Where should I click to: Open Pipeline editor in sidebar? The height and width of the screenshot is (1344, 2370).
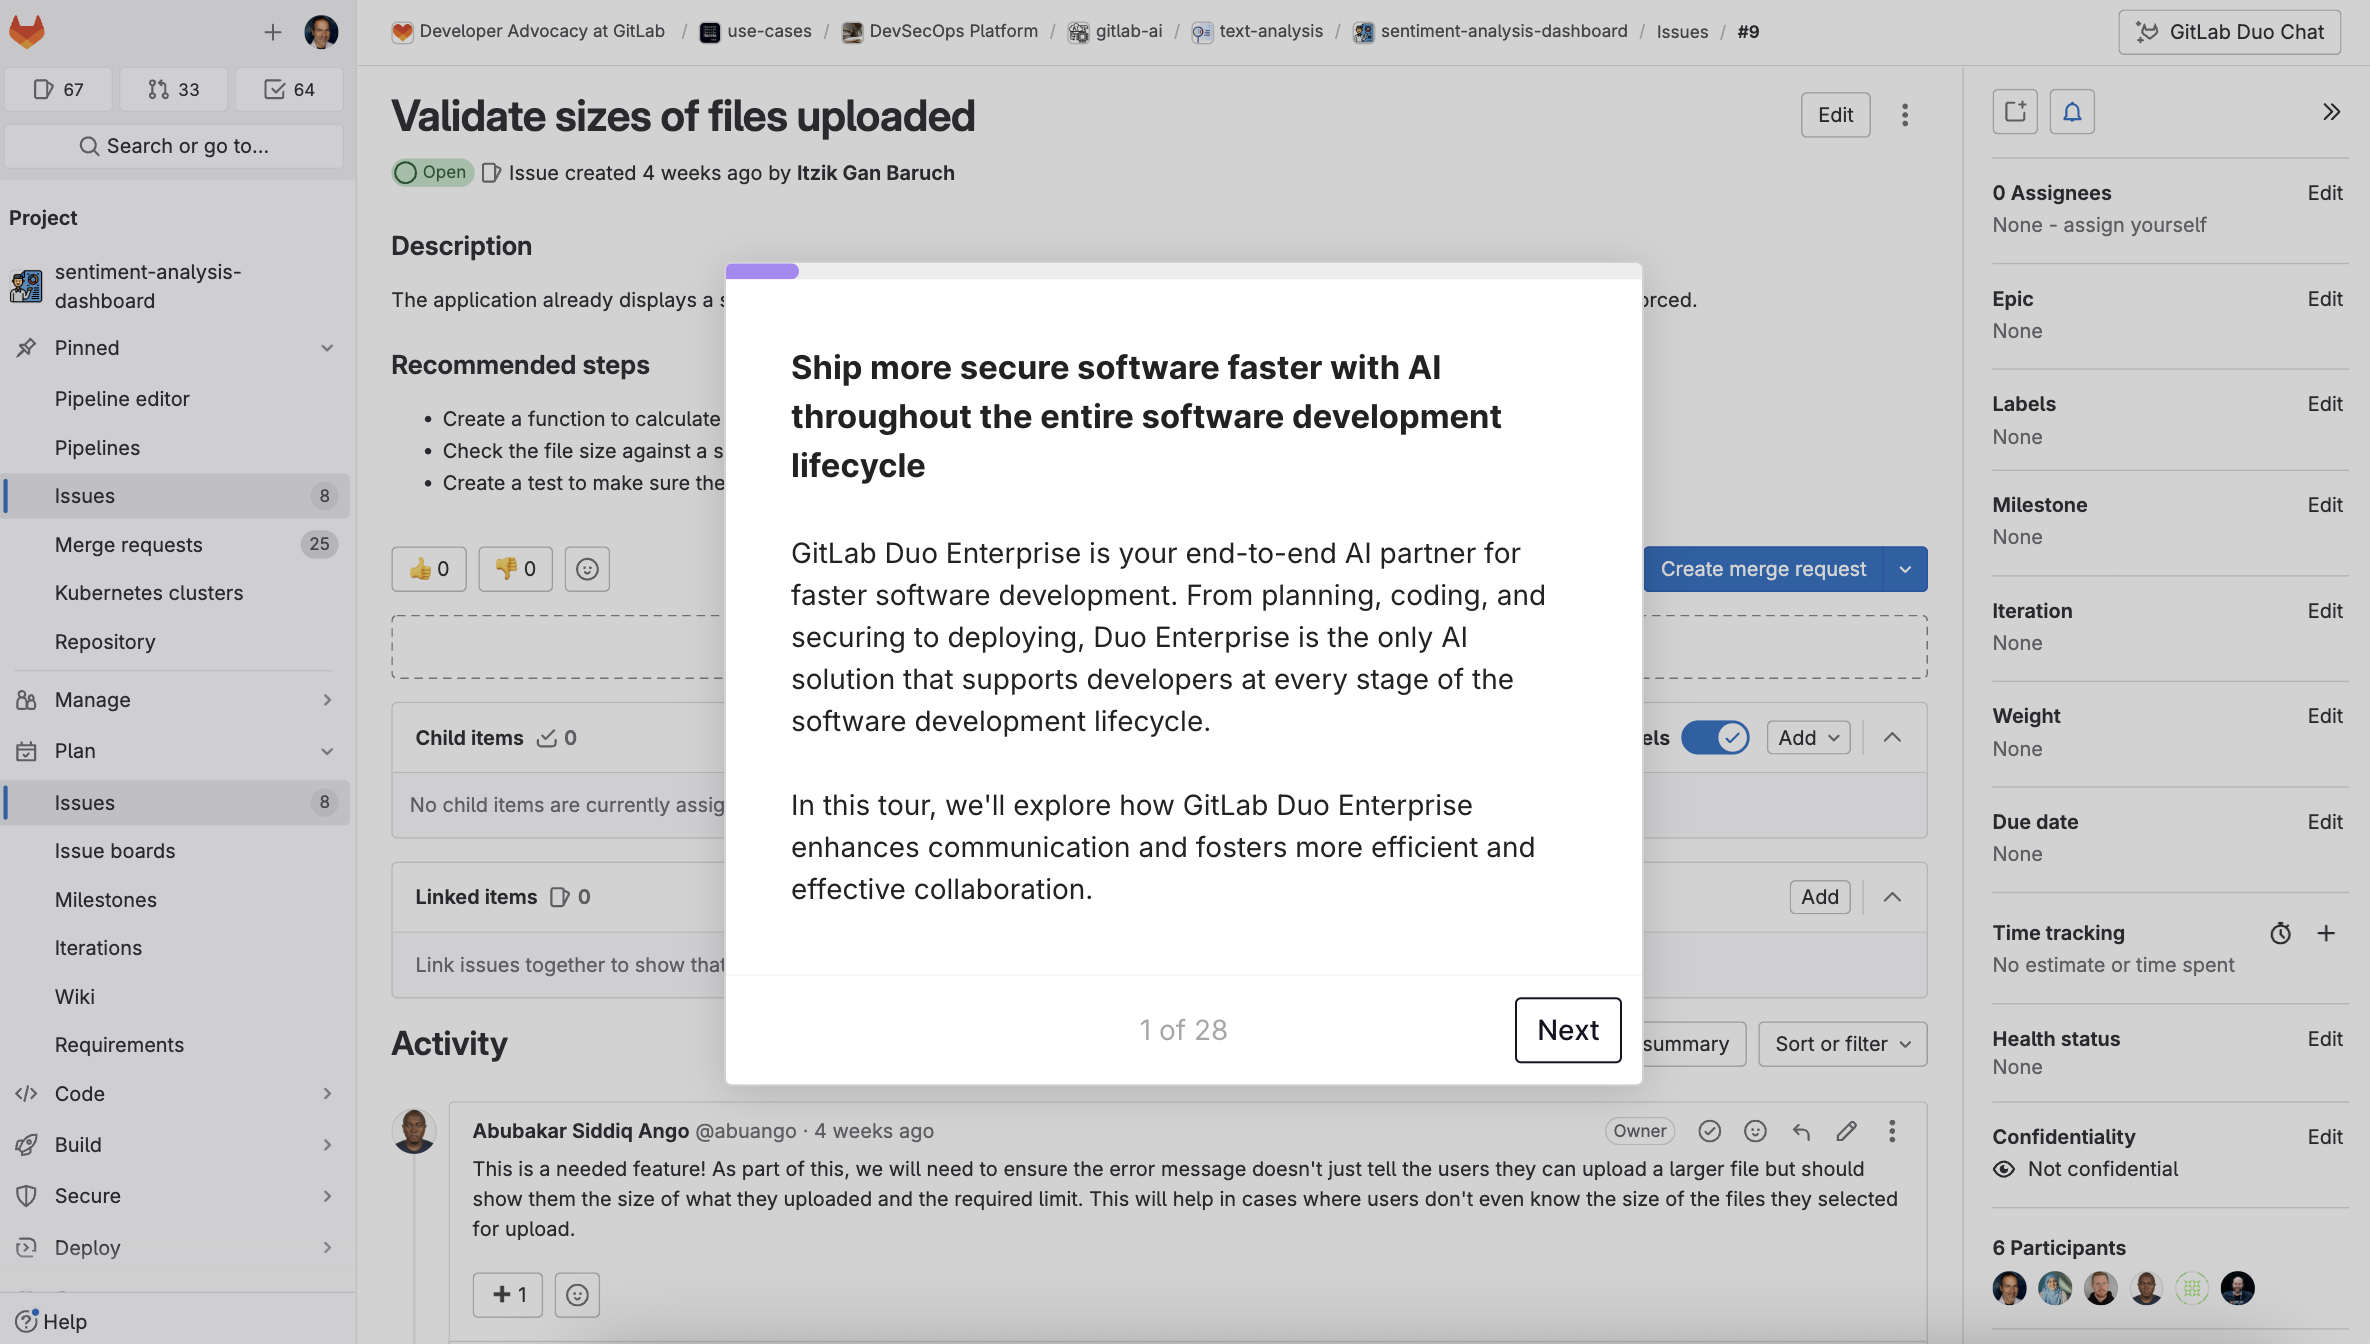point(122,399)
